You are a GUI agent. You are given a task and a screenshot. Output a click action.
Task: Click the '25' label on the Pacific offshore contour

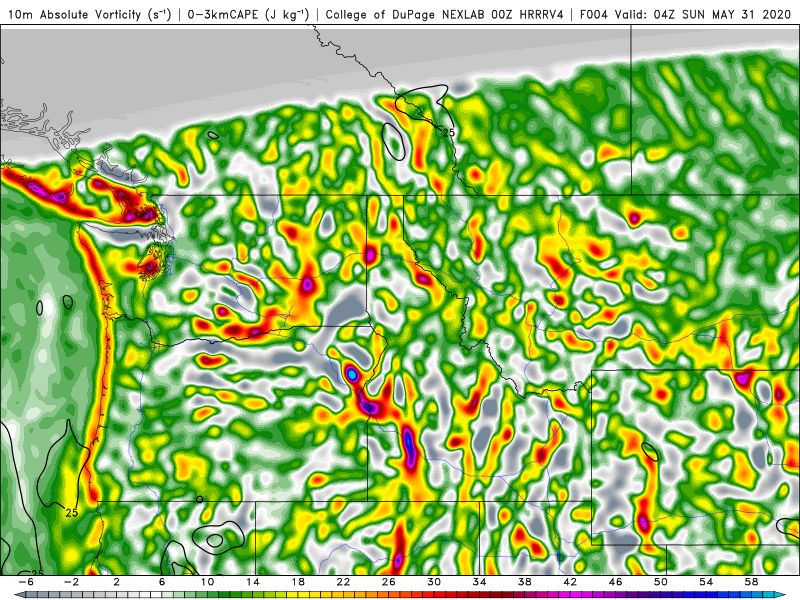coord(71,513)
